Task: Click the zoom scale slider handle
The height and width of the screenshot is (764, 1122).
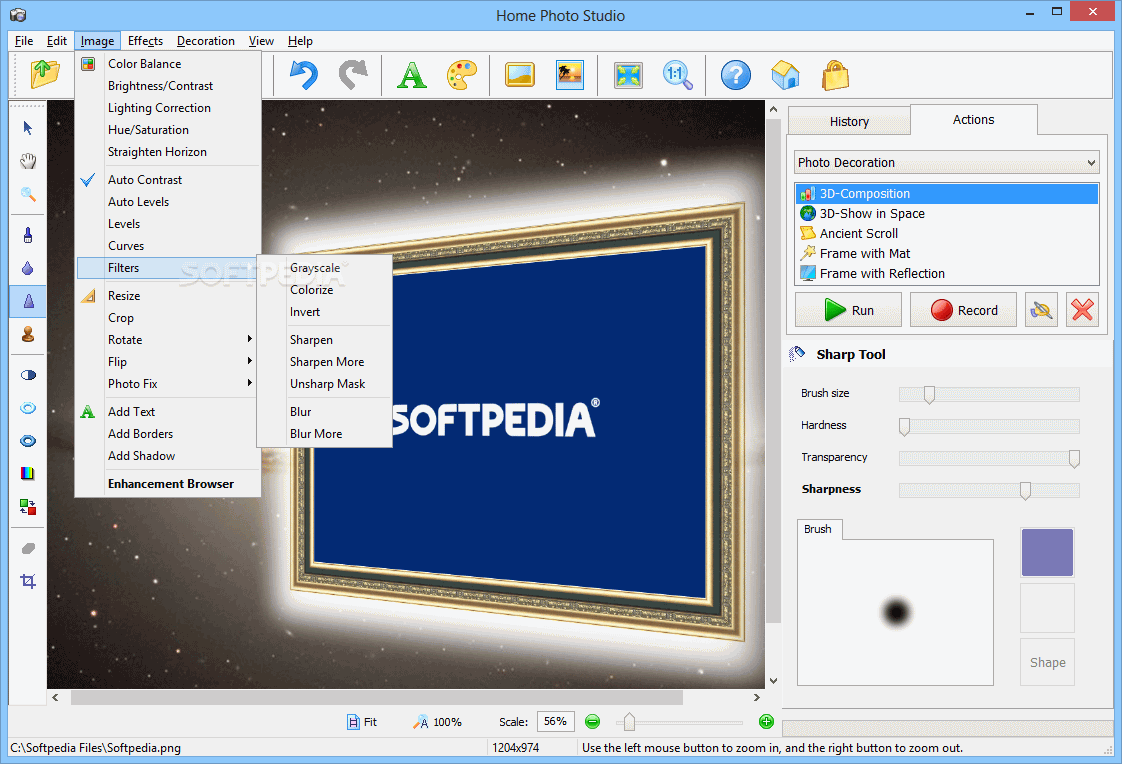Action: 629,722
